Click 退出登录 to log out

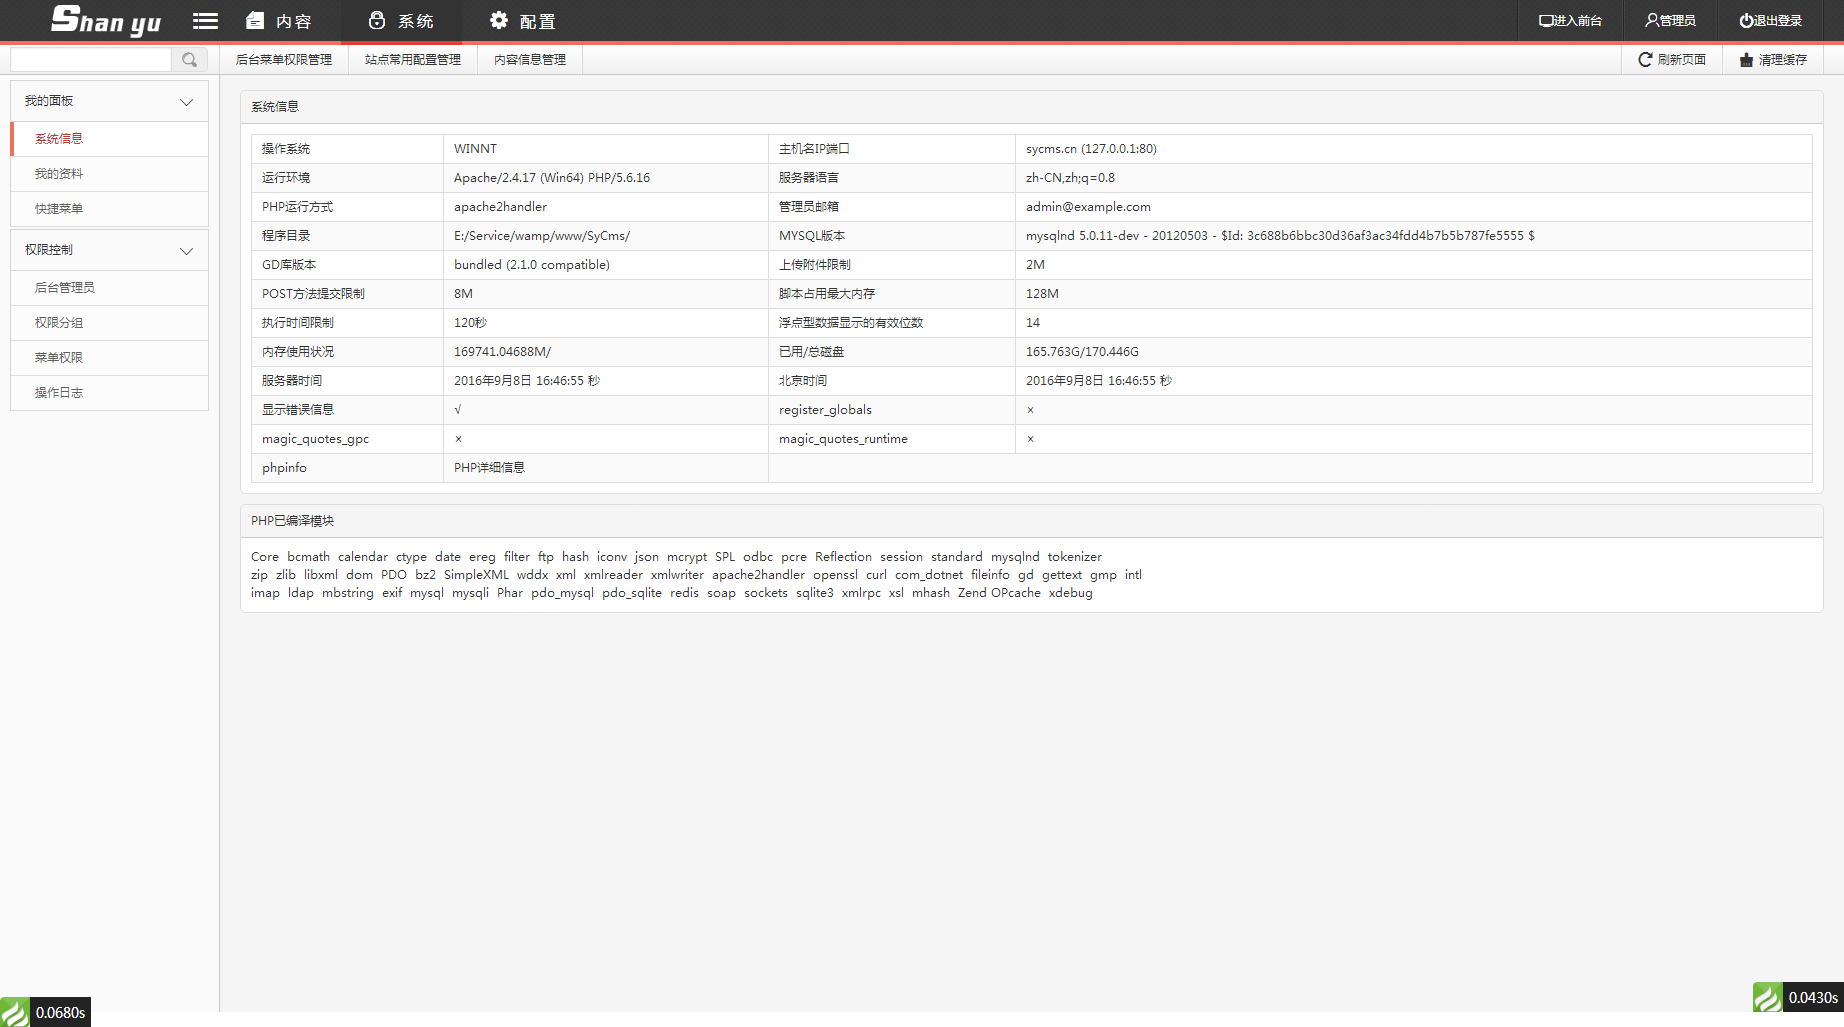coord(1770,21)
